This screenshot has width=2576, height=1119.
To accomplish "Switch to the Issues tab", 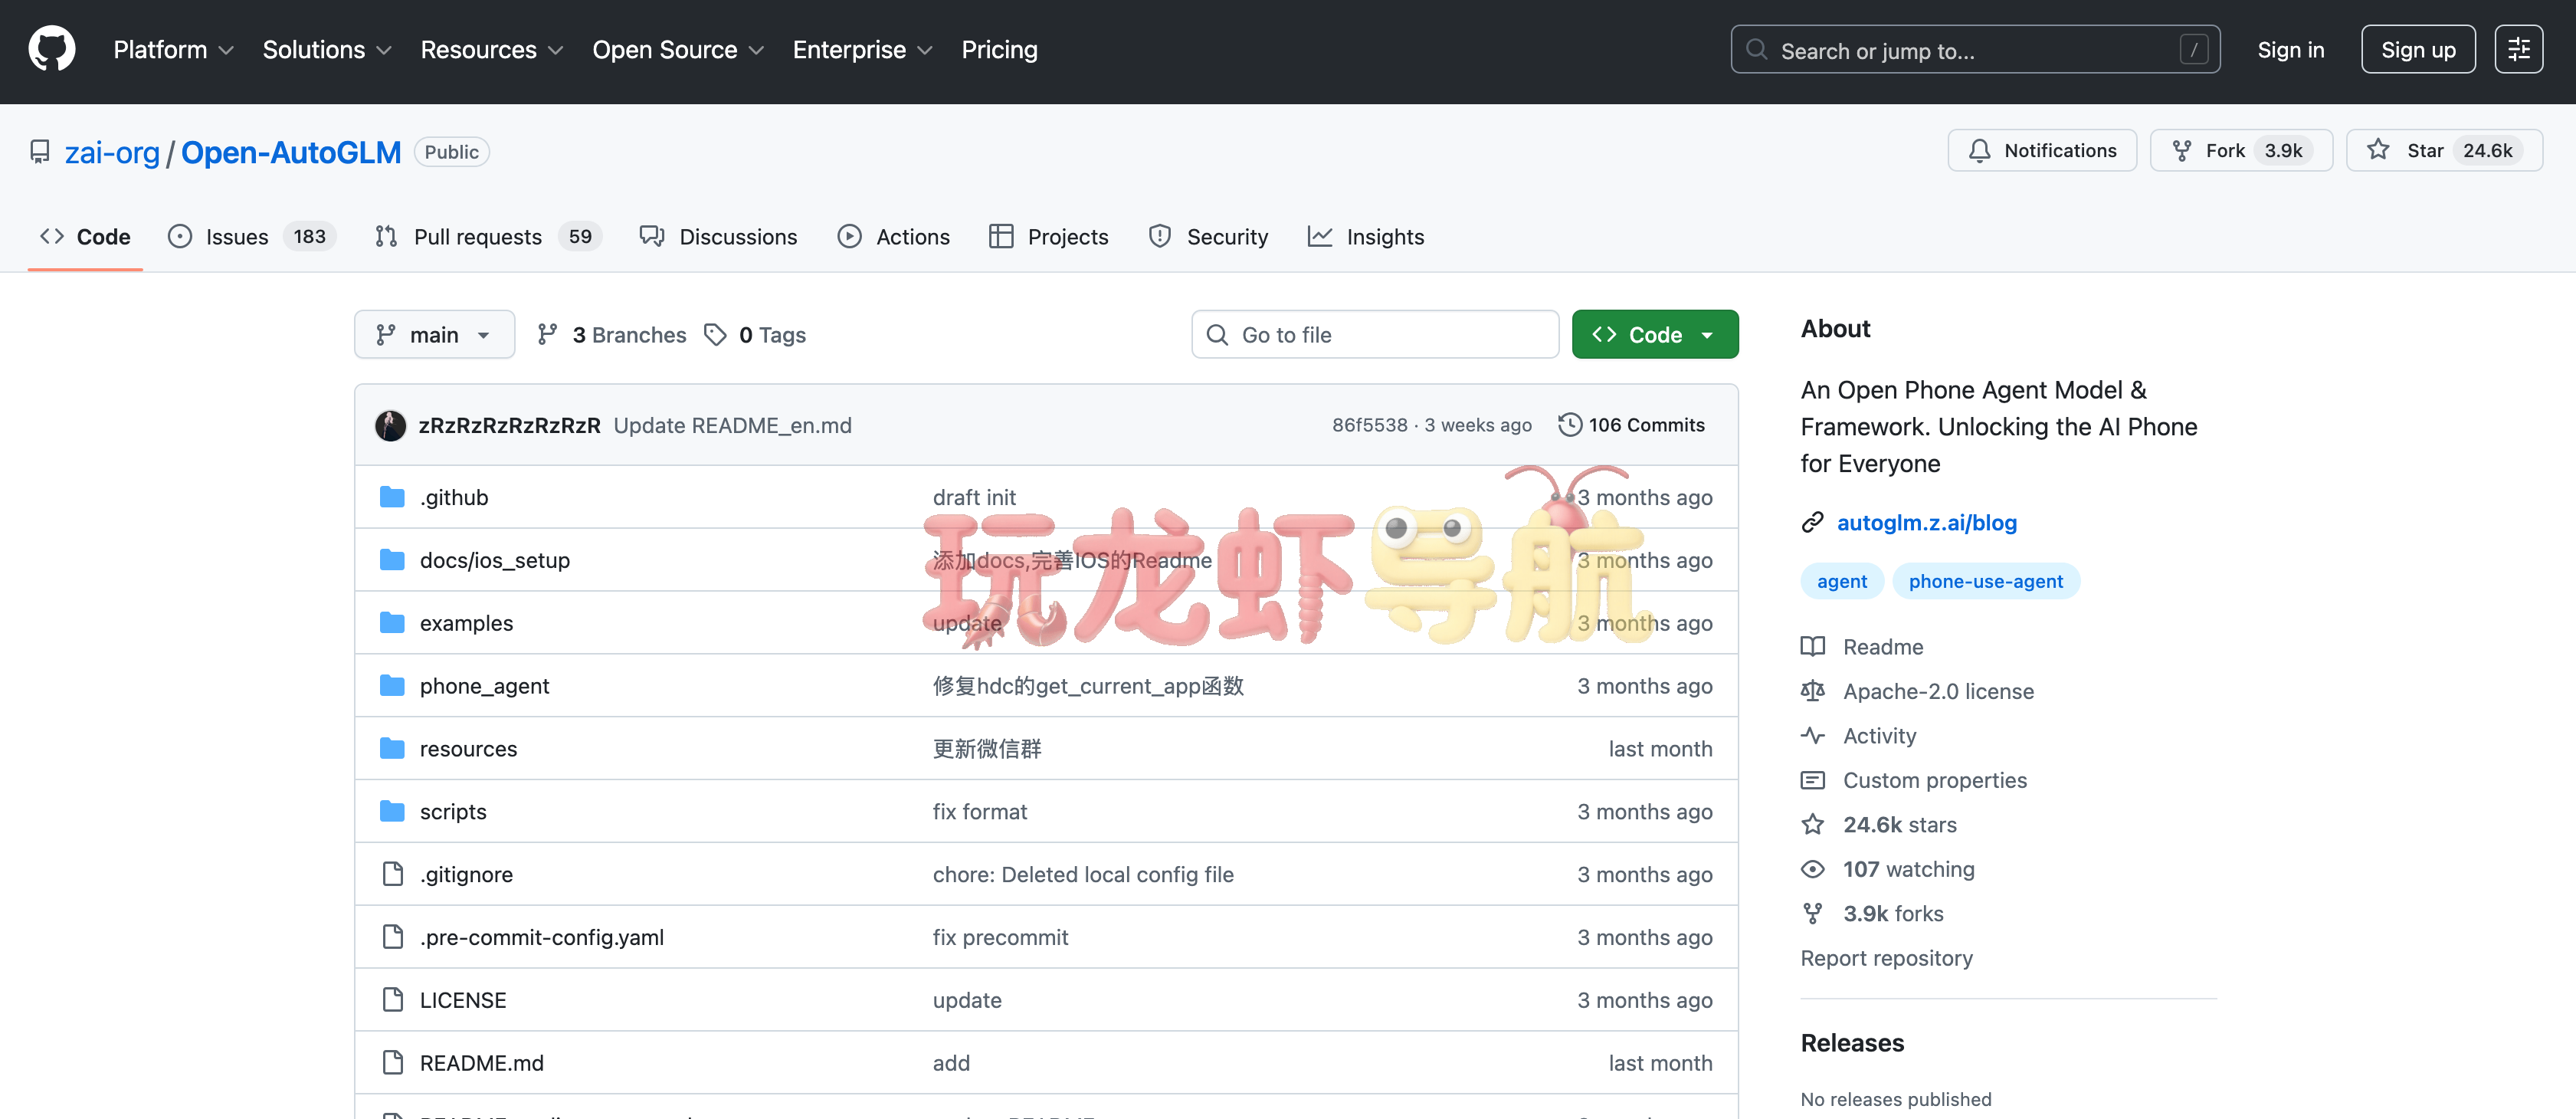I will [x=252, y=237].
